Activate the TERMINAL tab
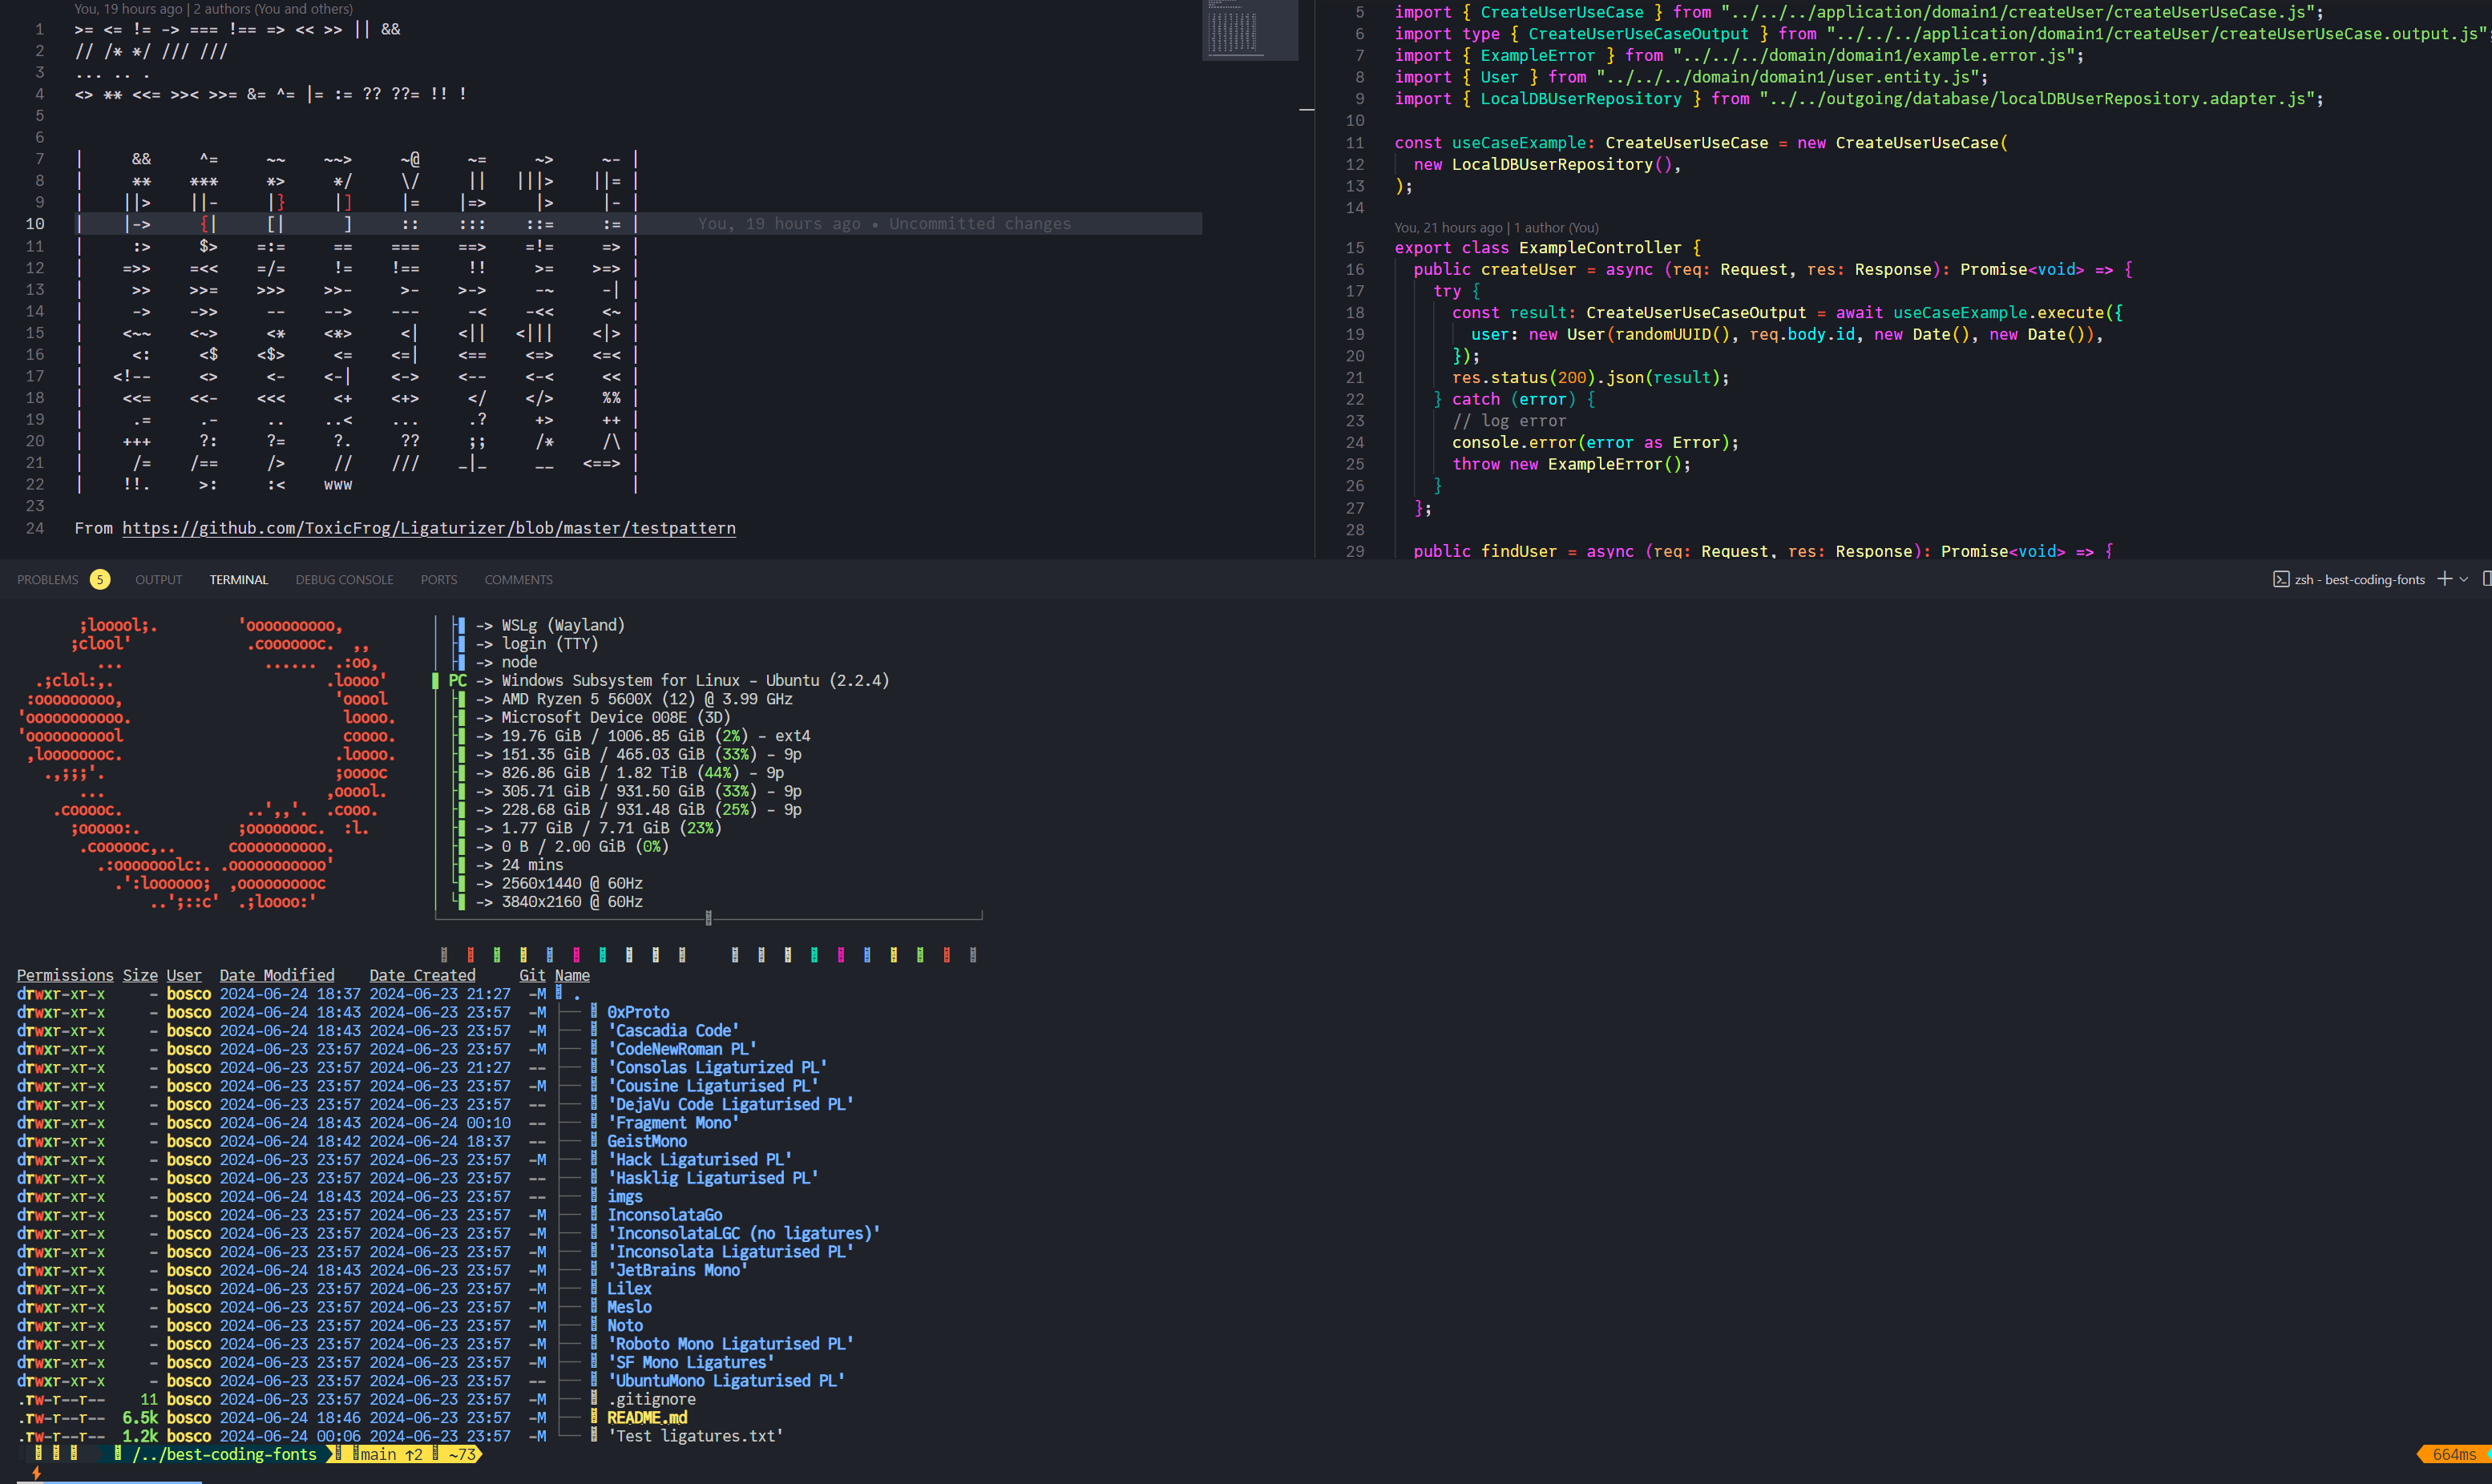This screenshot has width=2492, height=1484. pos(239,580)
